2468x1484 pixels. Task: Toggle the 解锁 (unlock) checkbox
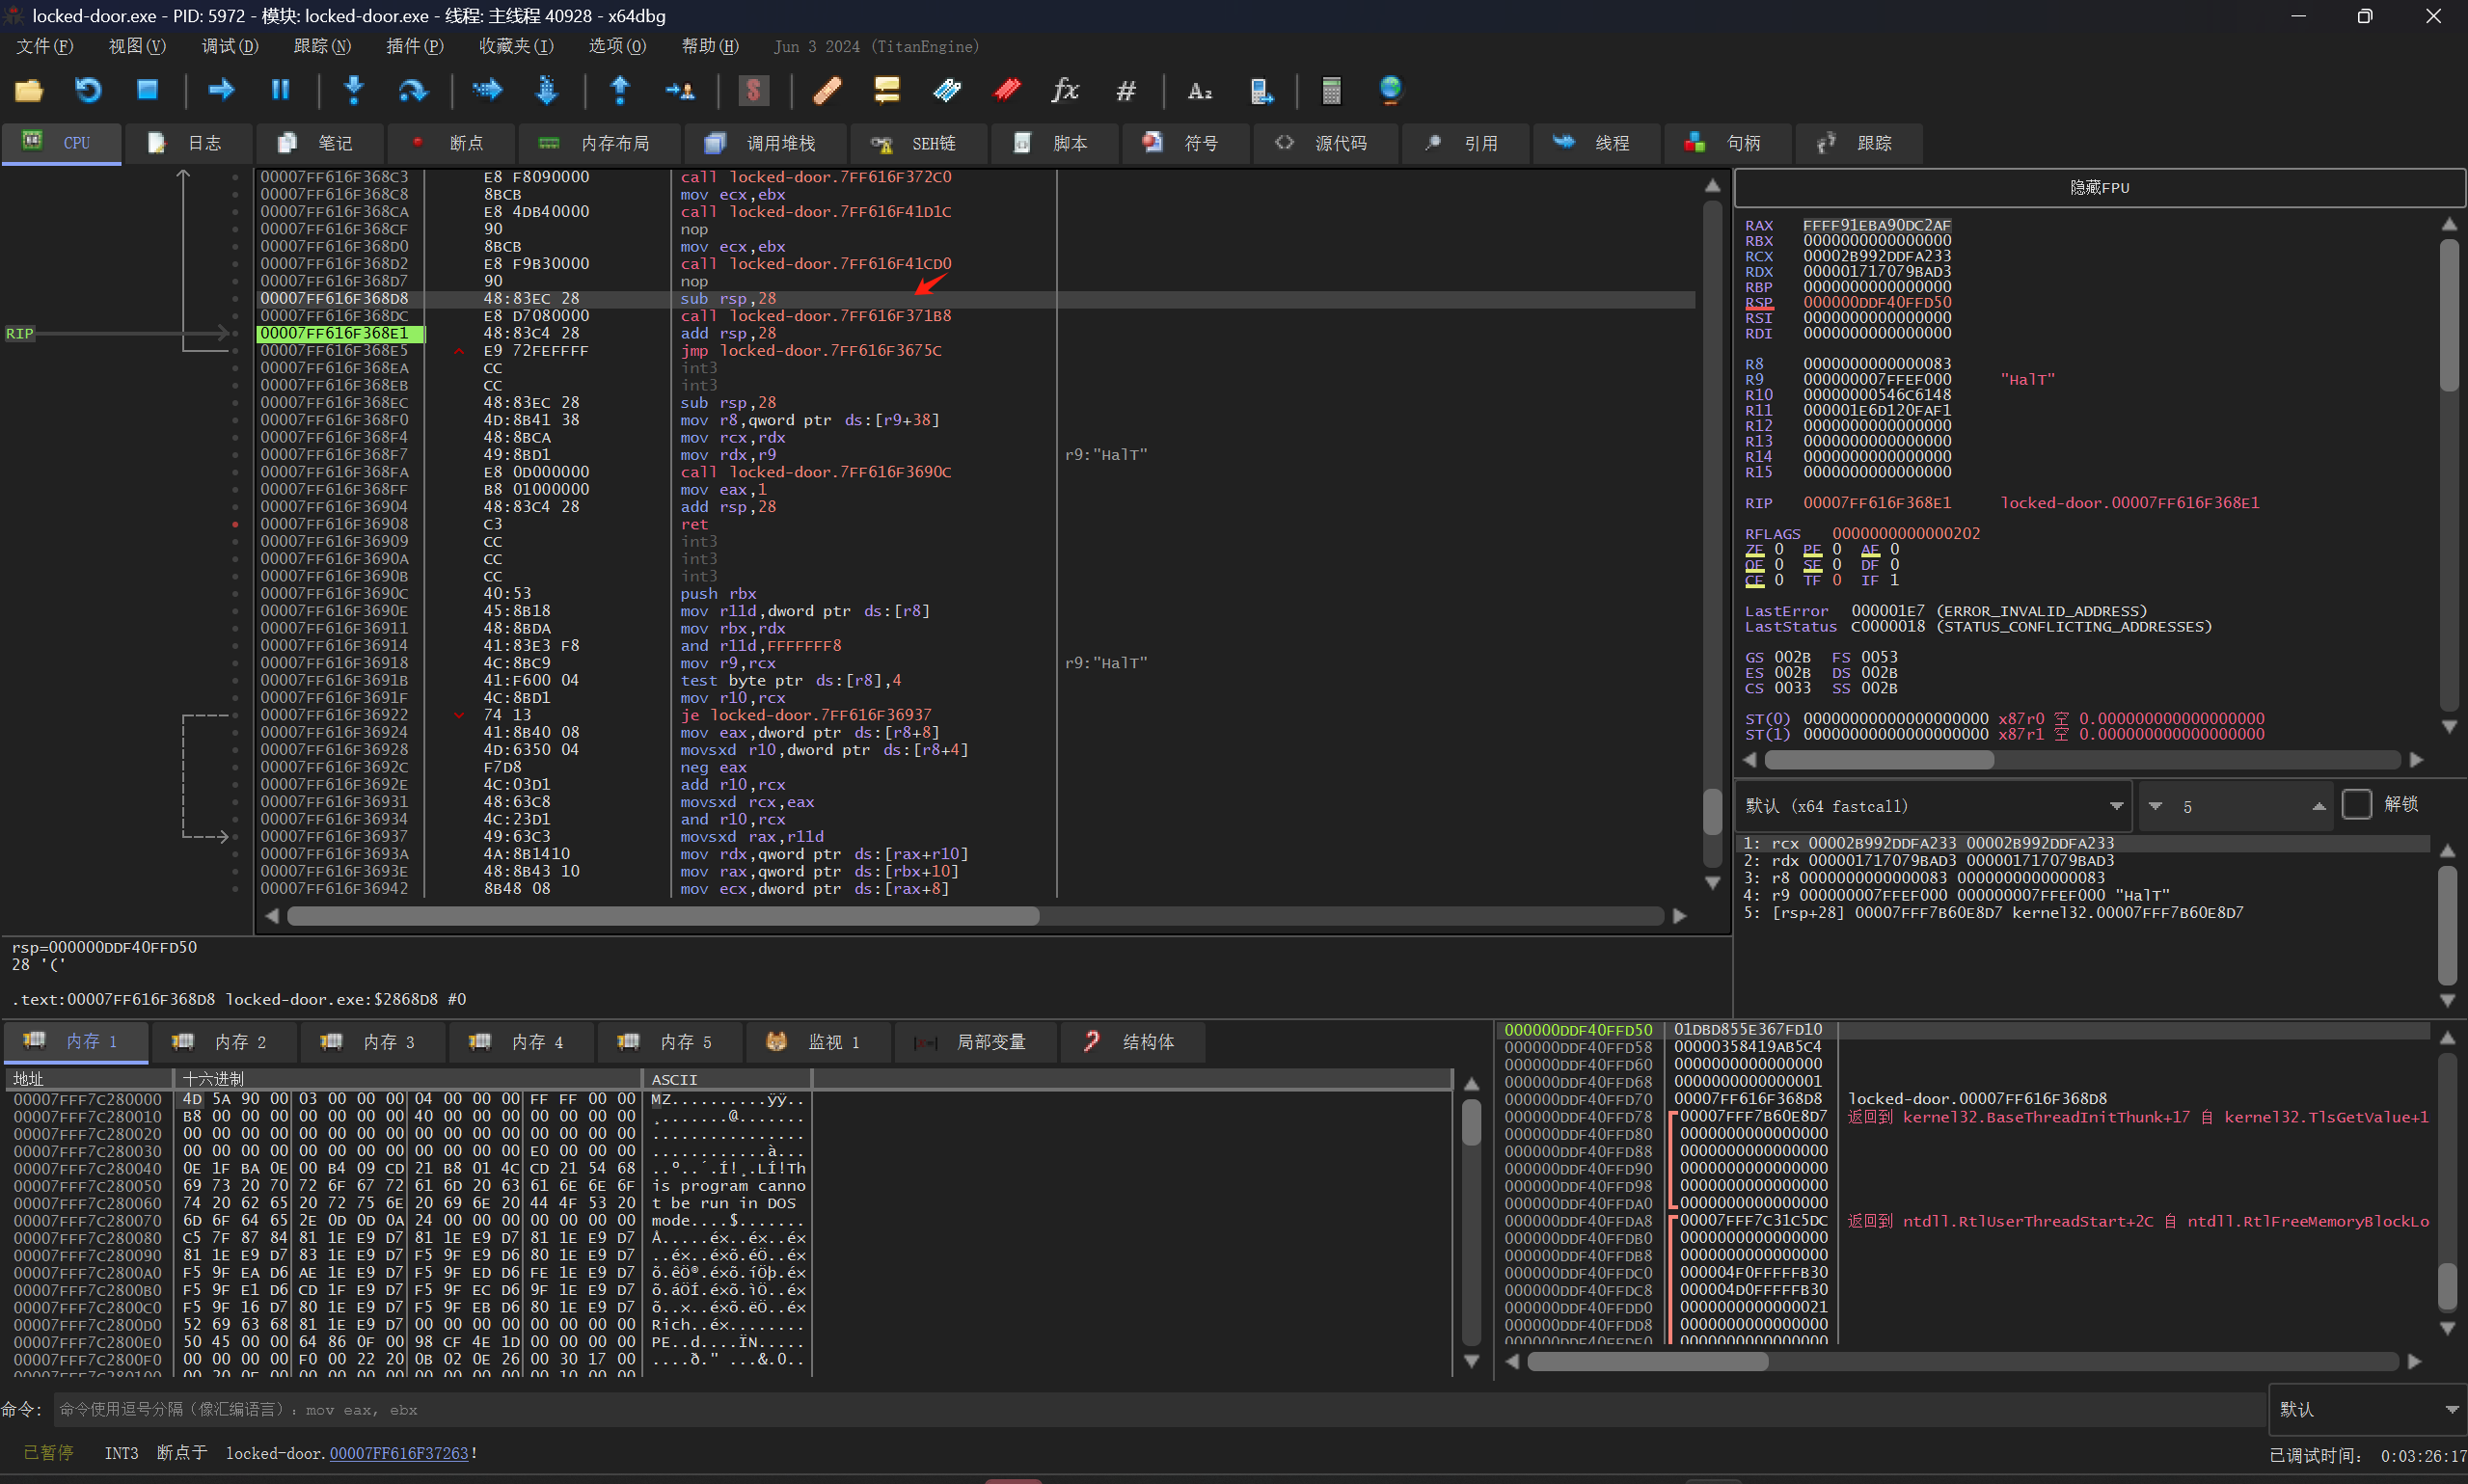coord(2356,804)
